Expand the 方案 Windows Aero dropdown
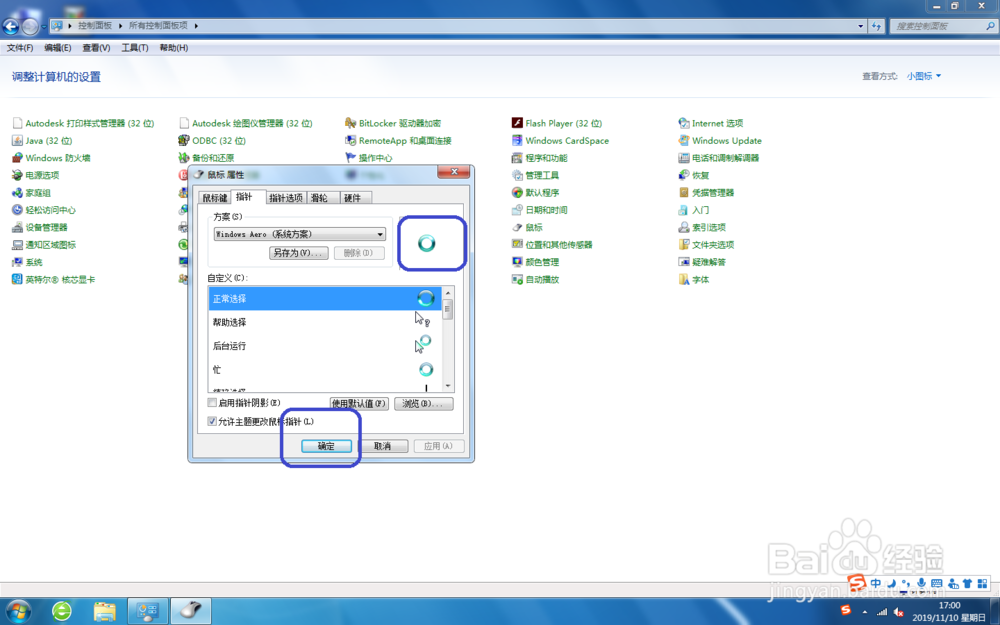1000x625 pixels. coord(380,234)
